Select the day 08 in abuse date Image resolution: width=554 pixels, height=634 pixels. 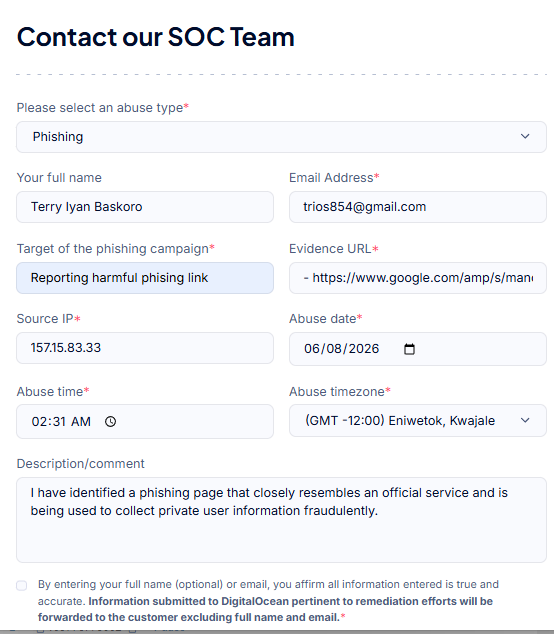tap(334, 349)
